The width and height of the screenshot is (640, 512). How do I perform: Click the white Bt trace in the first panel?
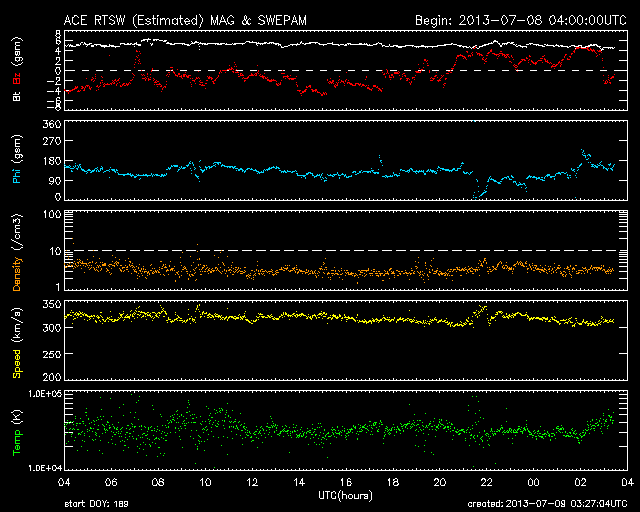click(x=340, y=44)
